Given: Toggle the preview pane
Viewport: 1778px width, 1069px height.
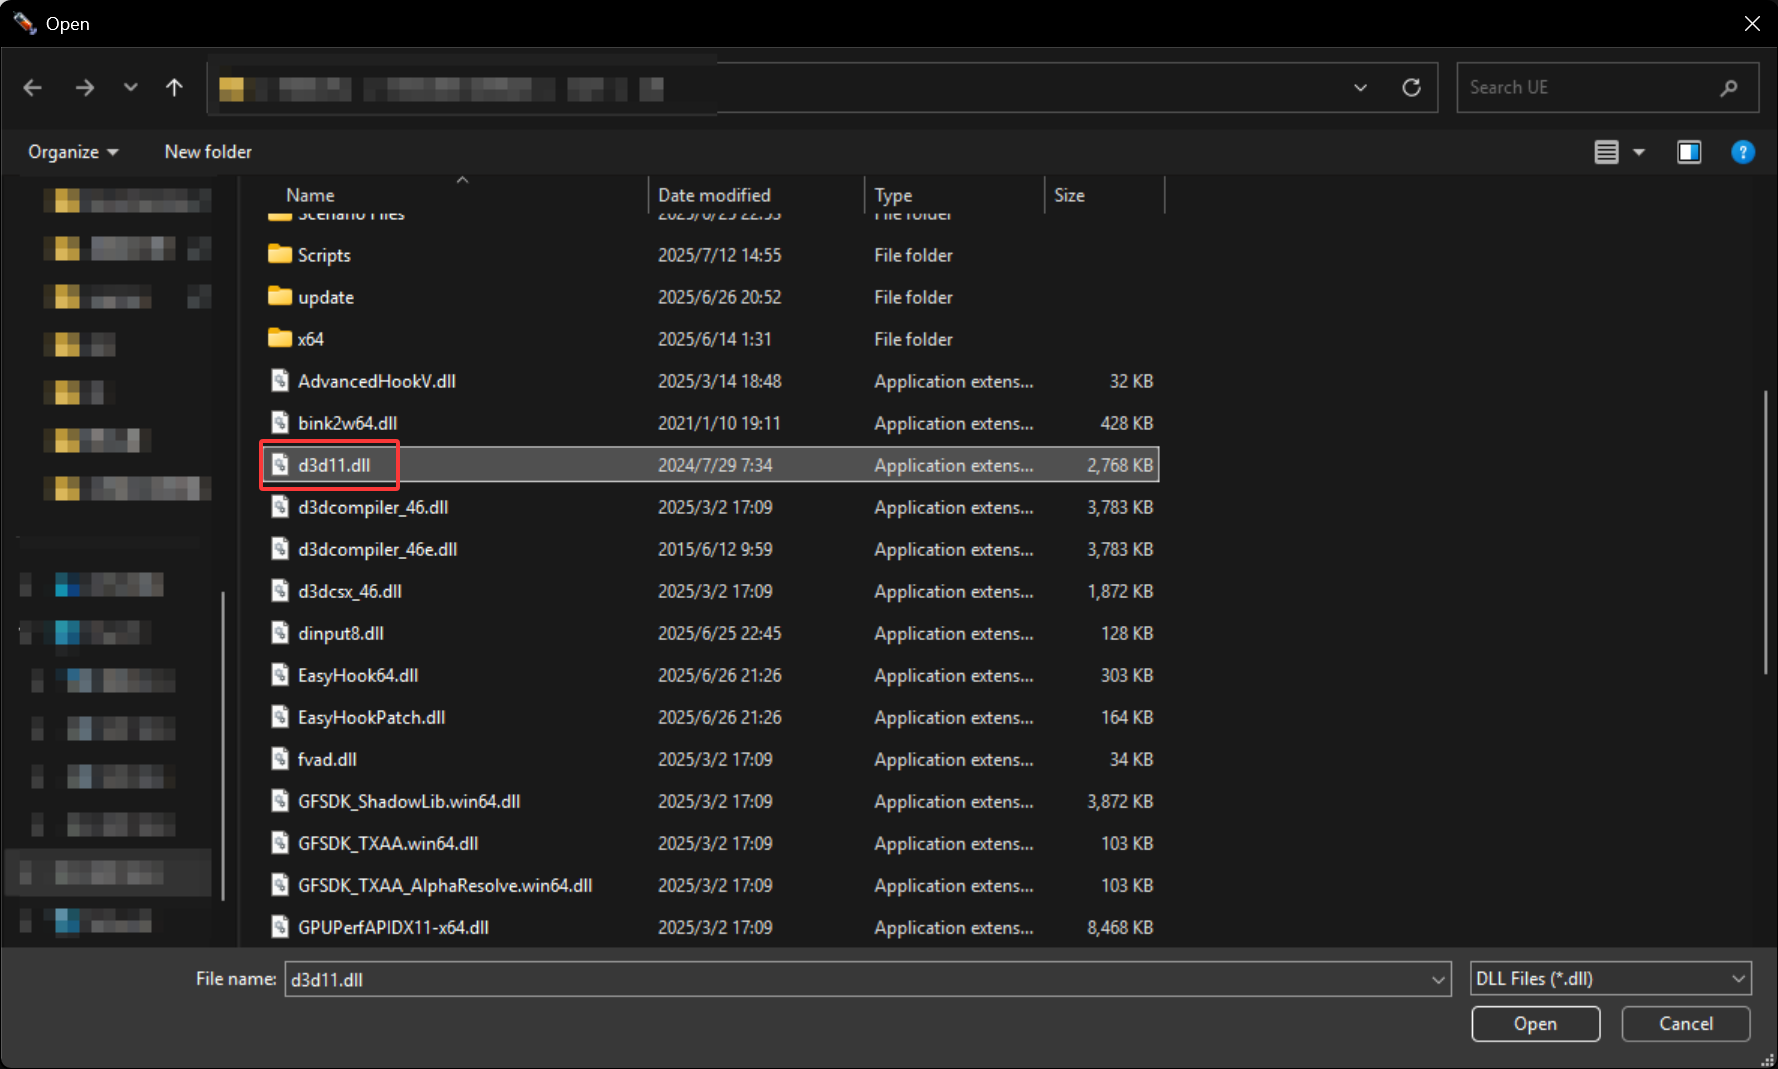Looking at the screenshot, I should click(1689, 152).
